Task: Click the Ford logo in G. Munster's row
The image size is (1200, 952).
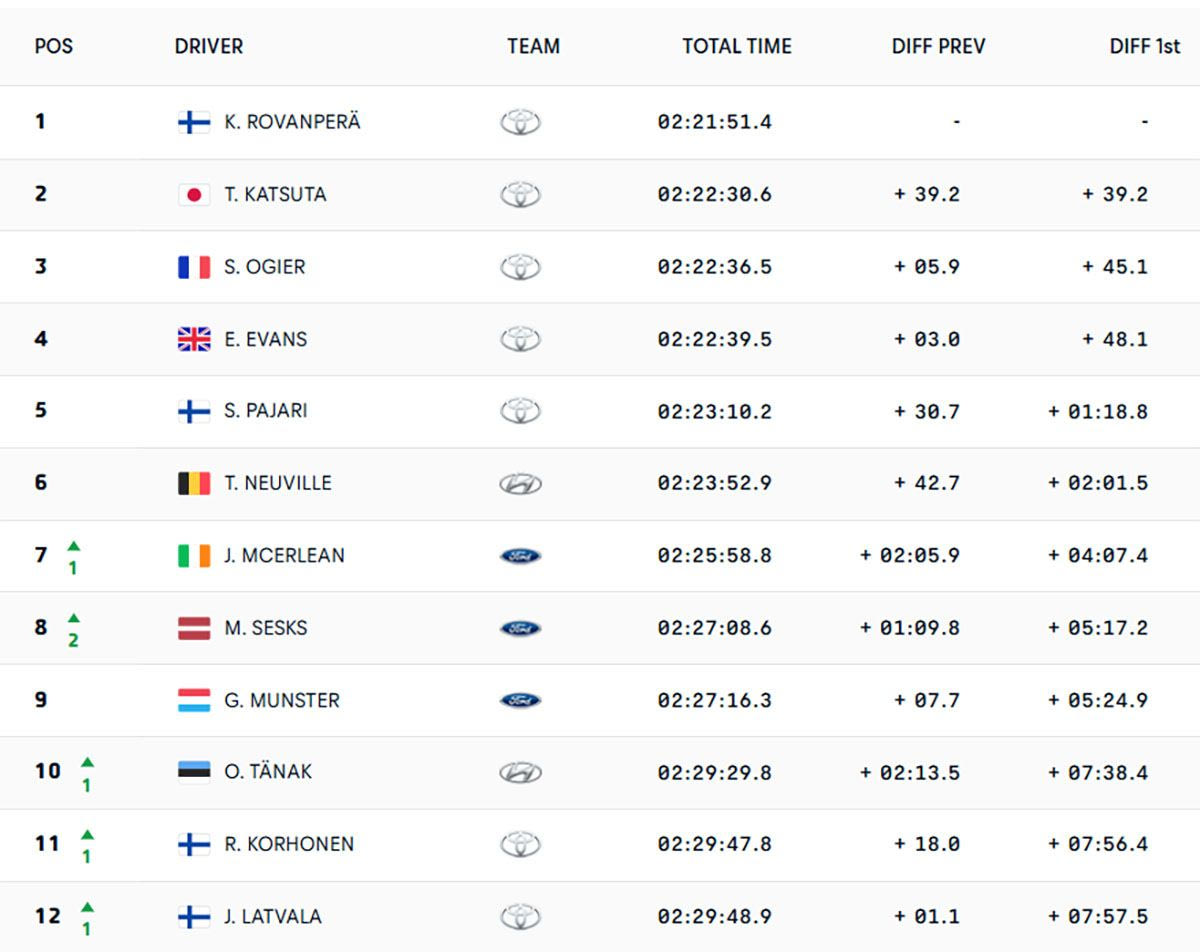Action: pos(520,700)
